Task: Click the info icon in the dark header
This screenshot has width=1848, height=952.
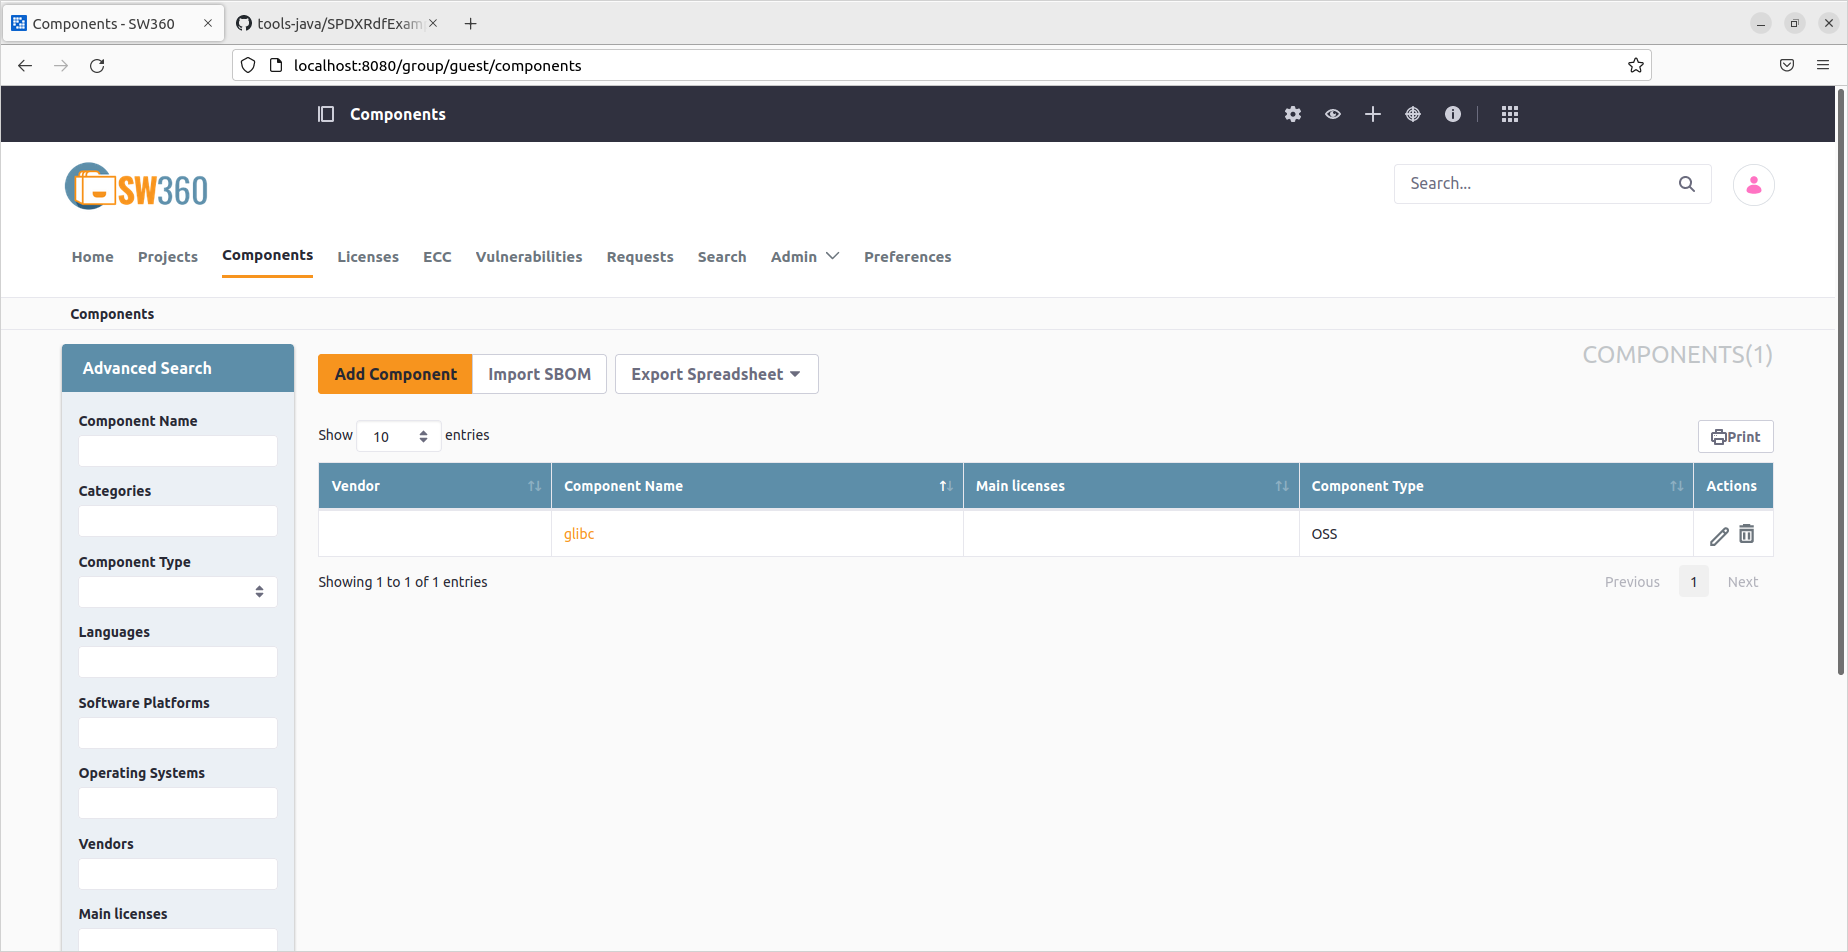Action: 1452,114
